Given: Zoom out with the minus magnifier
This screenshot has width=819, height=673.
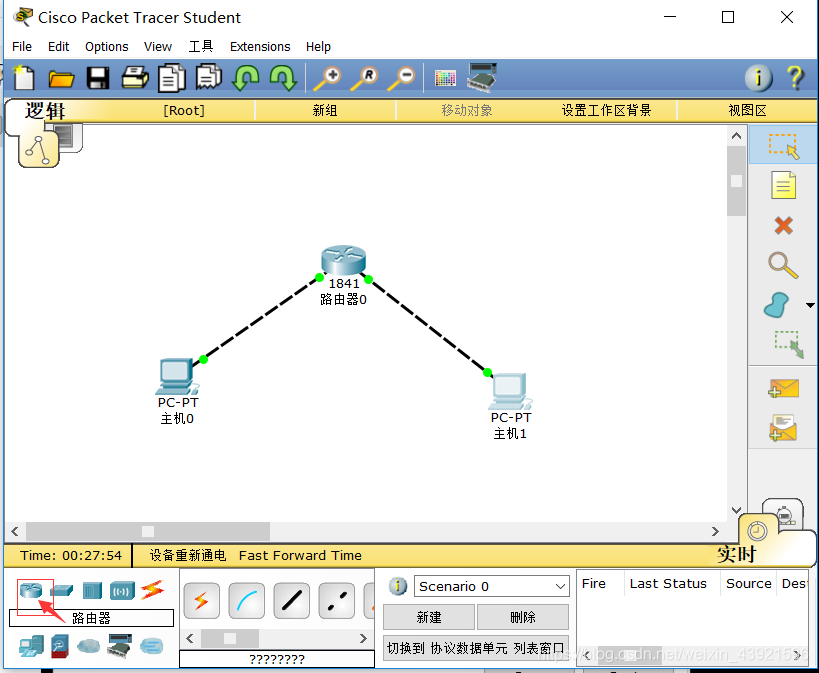Looking at the screenshot, I should coord(401,78).
